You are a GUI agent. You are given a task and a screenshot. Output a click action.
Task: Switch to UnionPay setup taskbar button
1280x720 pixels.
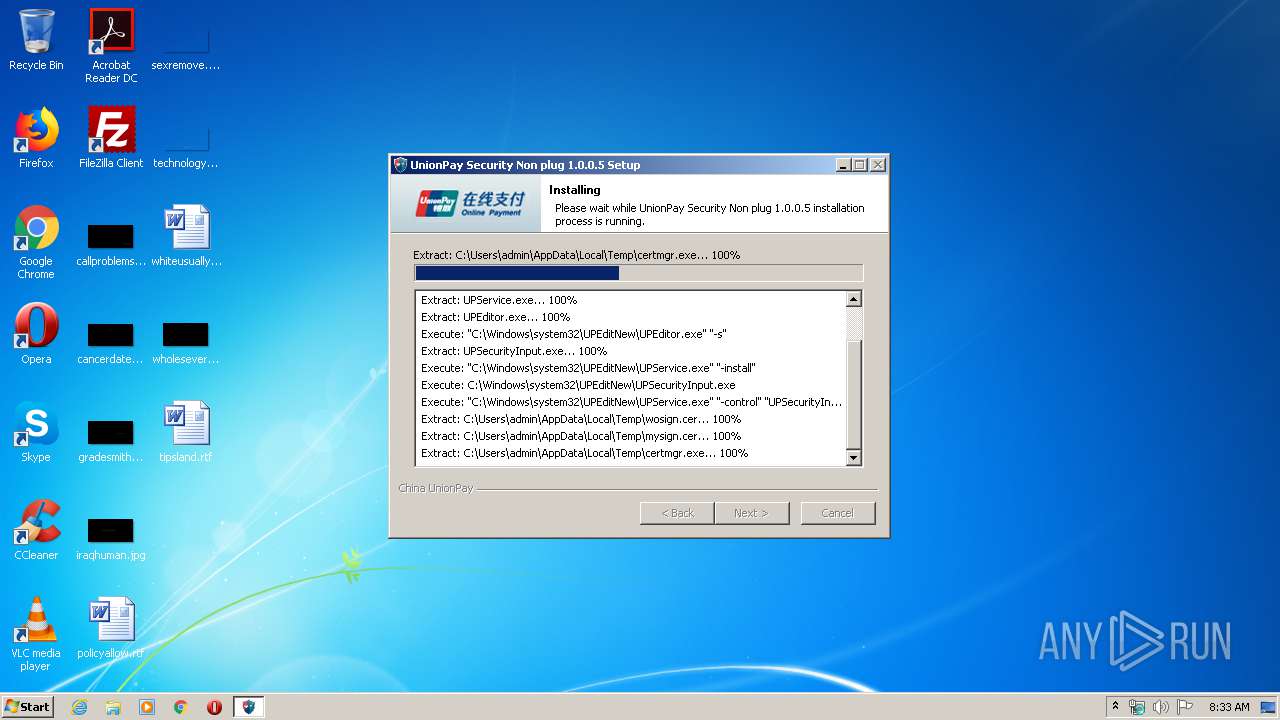pos(249,707)
